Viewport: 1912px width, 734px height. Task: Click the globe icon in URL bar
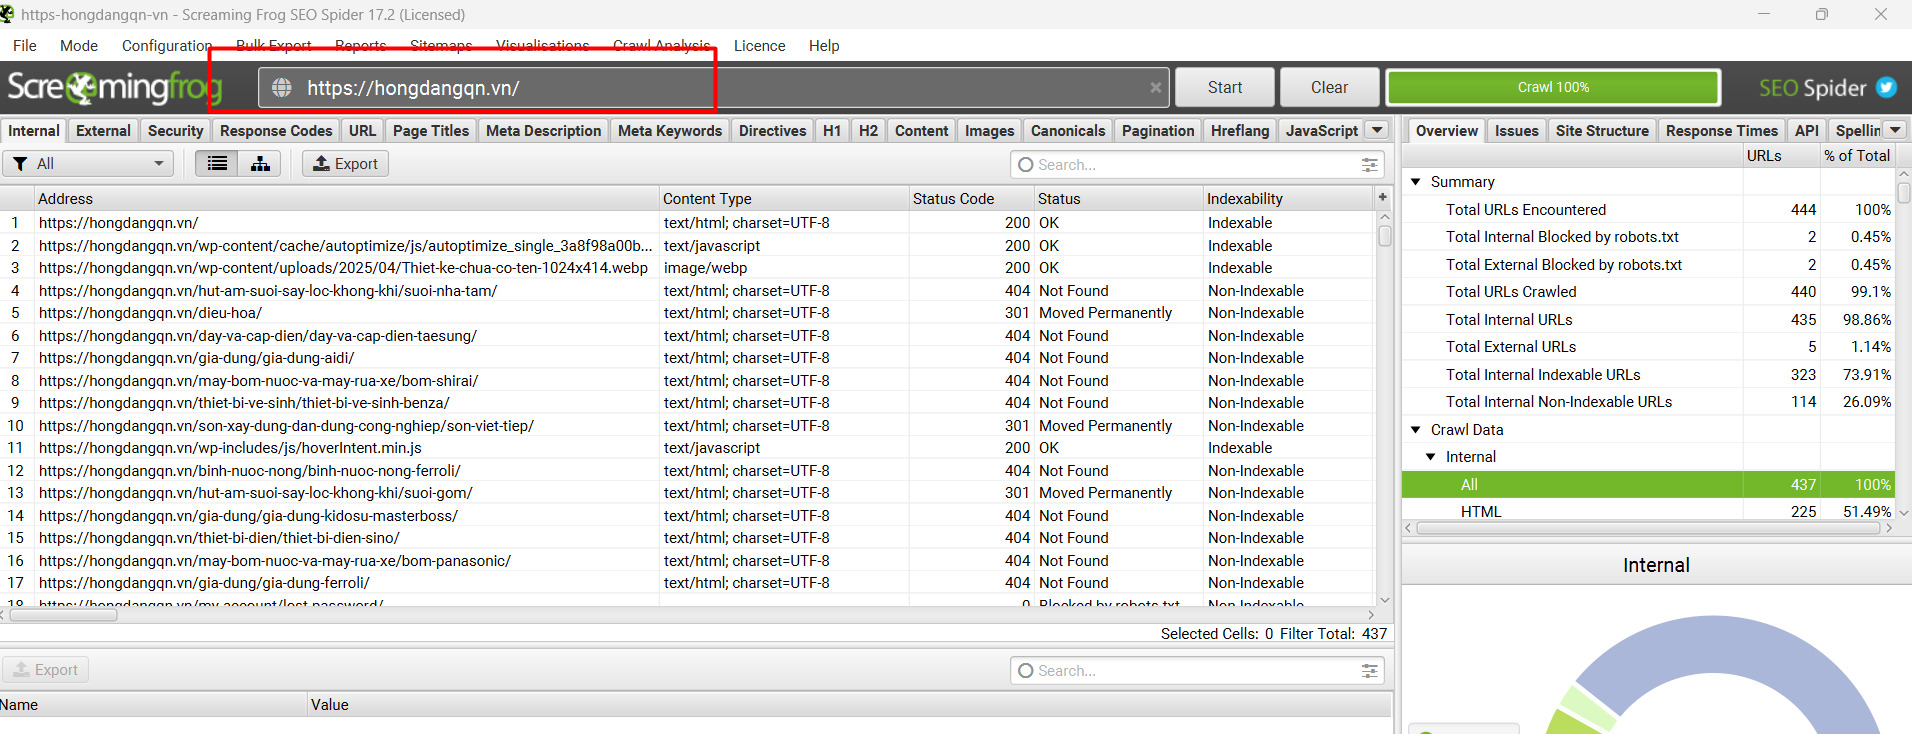282,88
